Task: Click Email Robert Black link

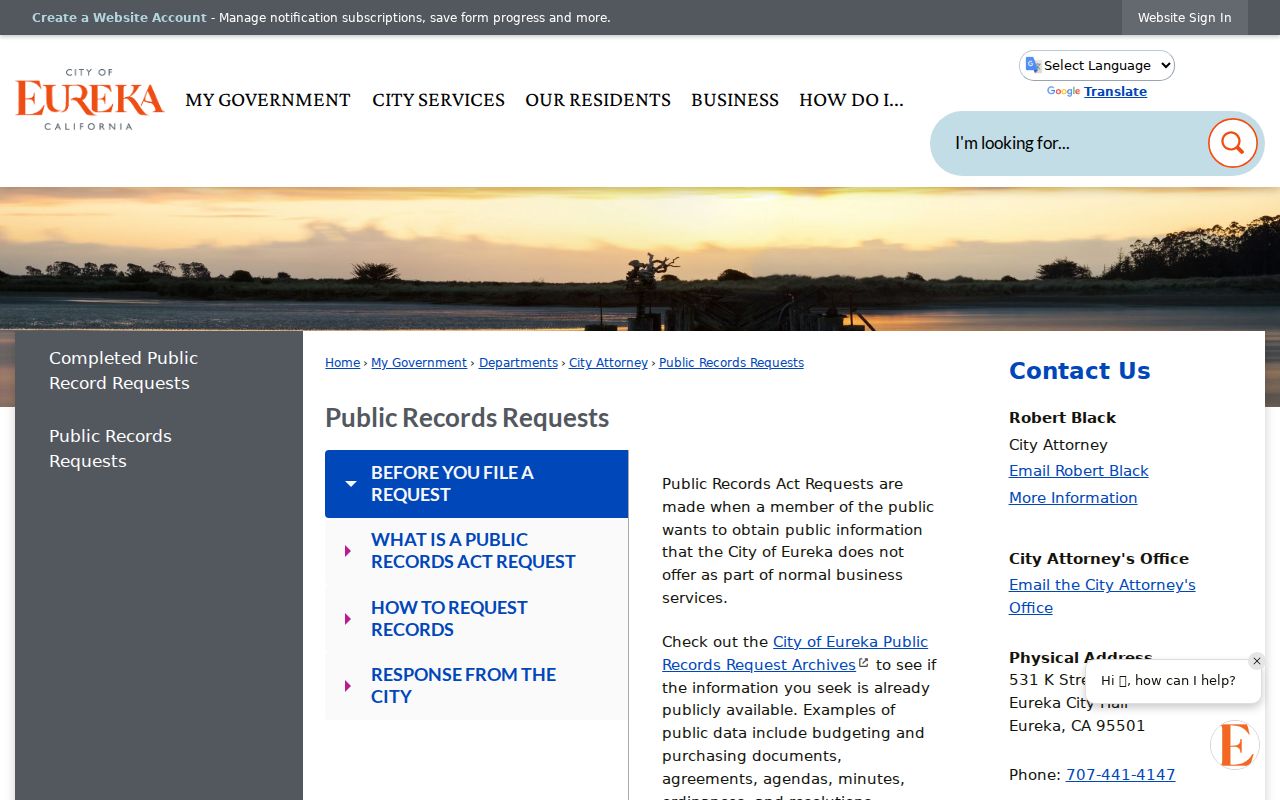Action: [1079, 471]
